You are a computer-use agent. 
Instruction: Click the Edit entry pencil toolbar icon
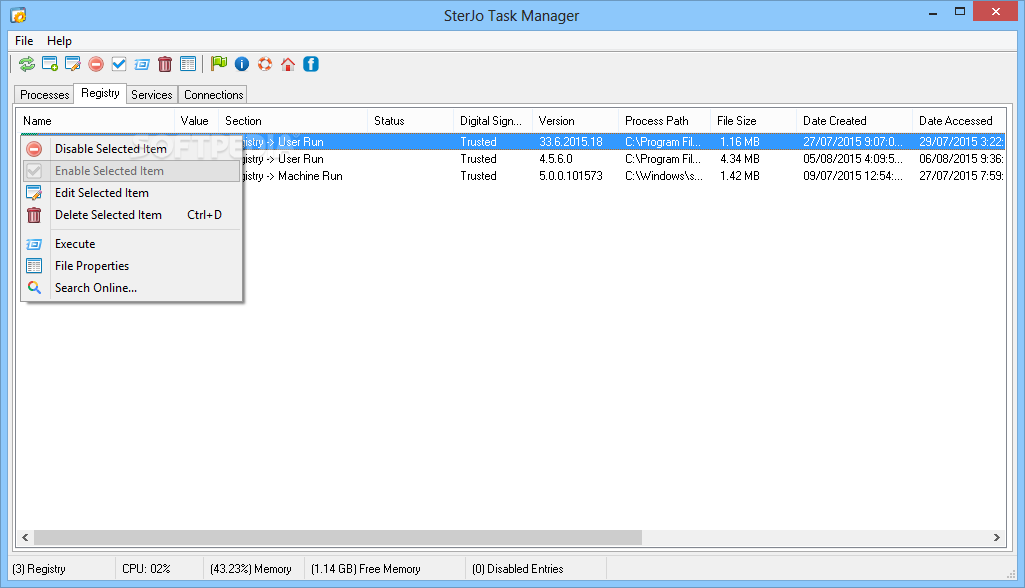[x=73, y=64]
